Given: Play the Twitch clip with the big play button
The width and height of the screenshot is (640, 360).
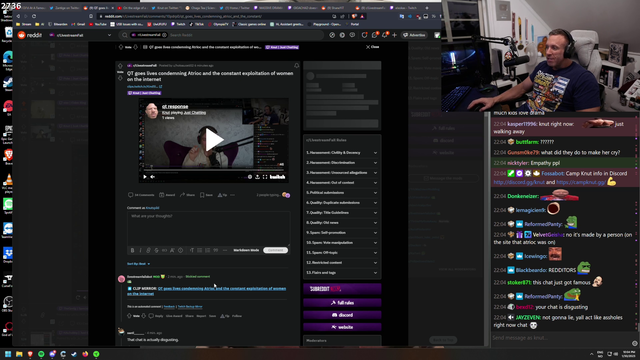Looking at the screenshot, I should [214, 140].
